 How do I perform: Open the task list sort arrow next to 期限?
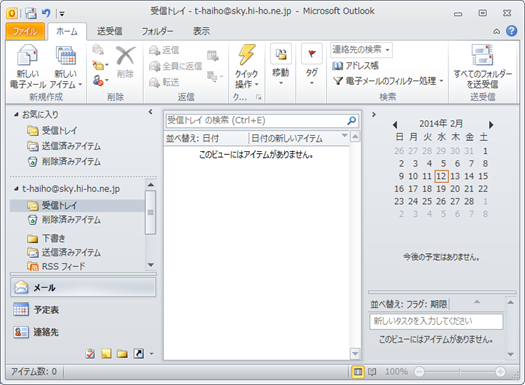[x=477, y=302]
